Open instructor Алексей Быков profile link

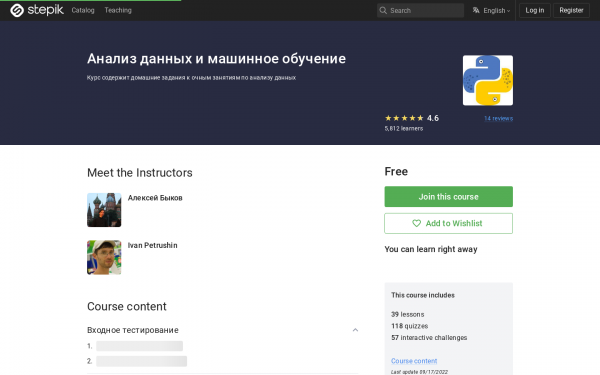155,198
